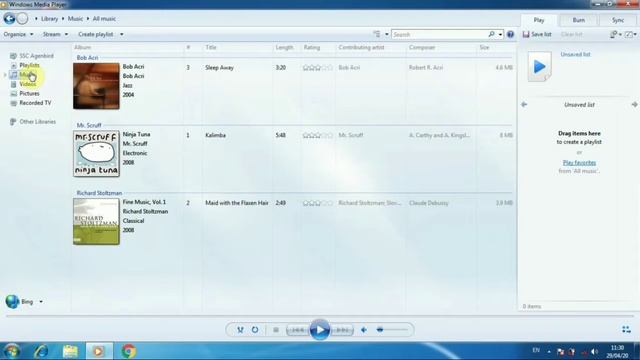Go to next list with right arrow
This screenshot has height=360, width=640.
click(x=634, y=104)
